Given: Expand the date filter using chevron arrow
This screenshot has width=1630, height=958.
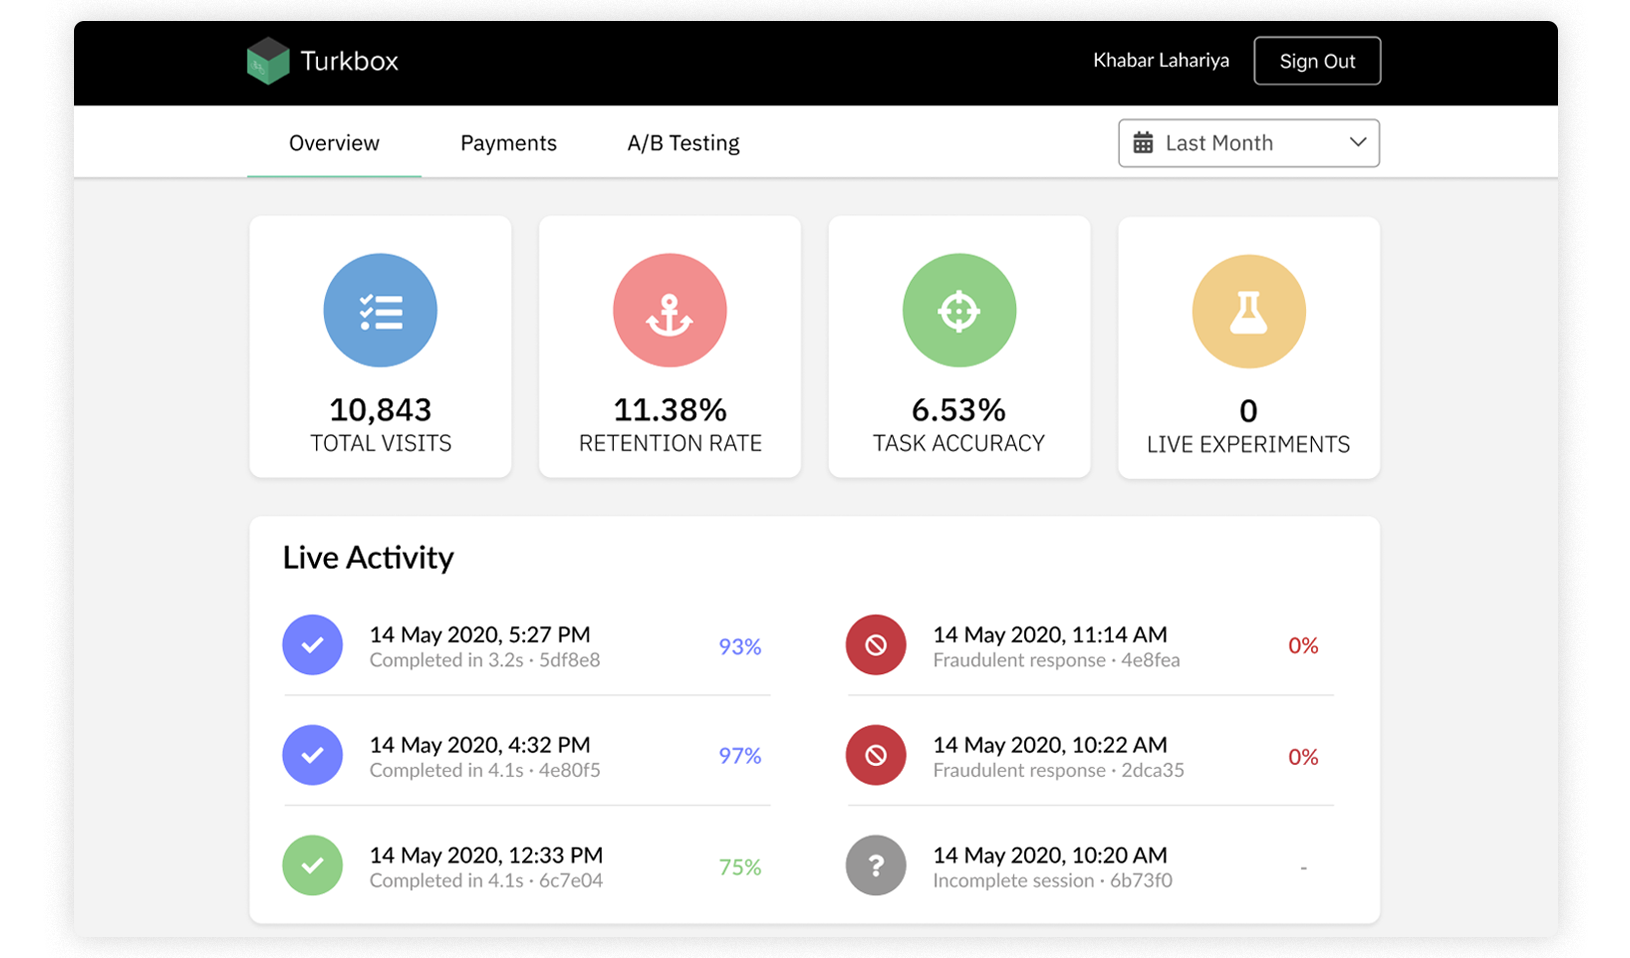Looking at the screenshot, I should [1357, 142].
